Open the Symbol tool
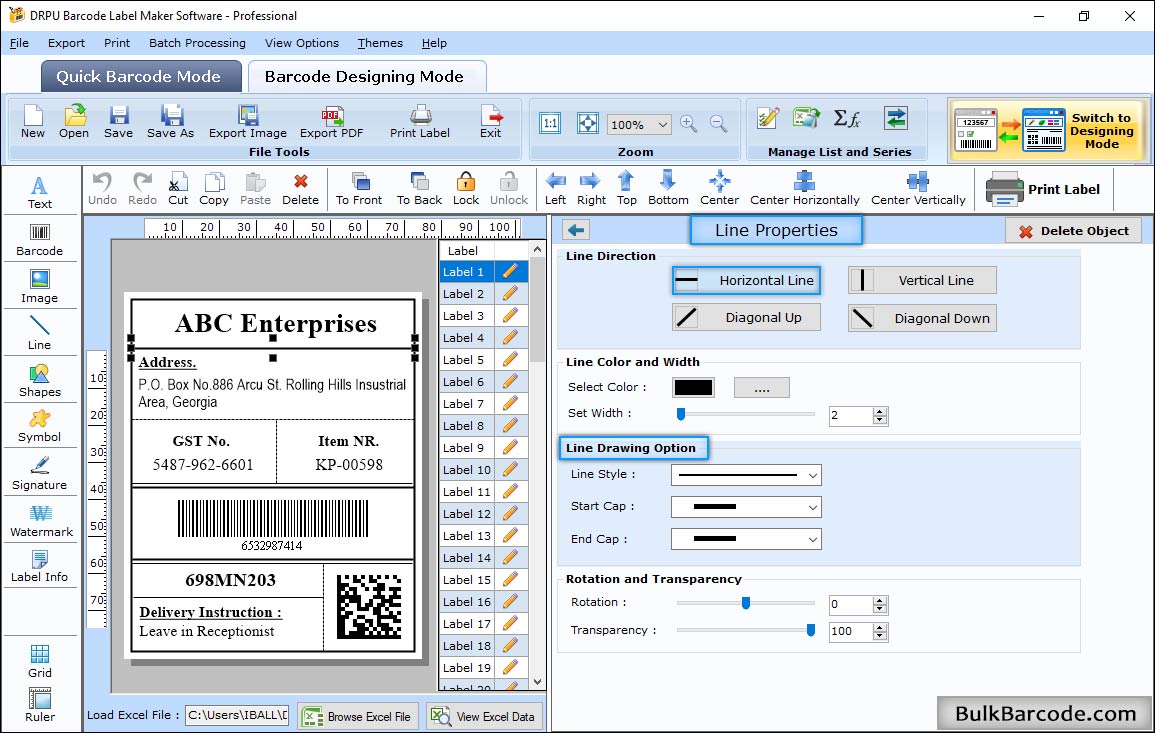This screenshot has height=733, width=1155. (x=40, y=426)
